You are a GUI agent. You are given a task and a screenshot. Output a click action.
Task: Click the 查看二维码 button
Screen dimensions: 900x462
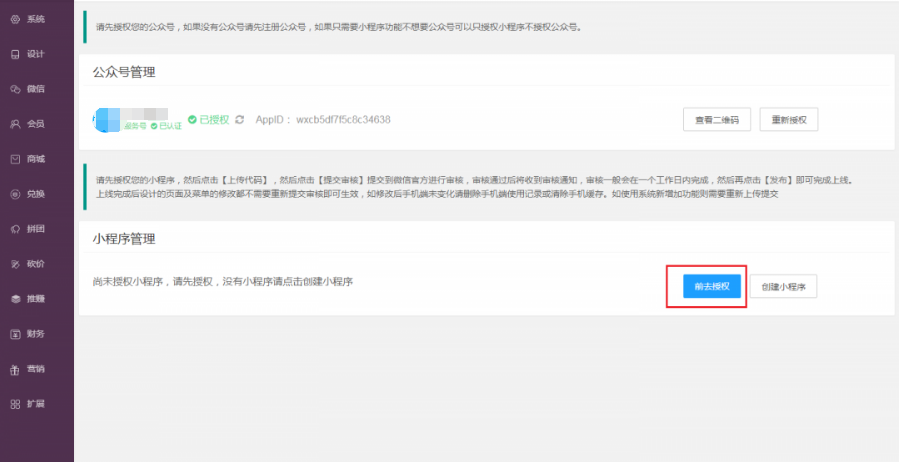[716, 120]
